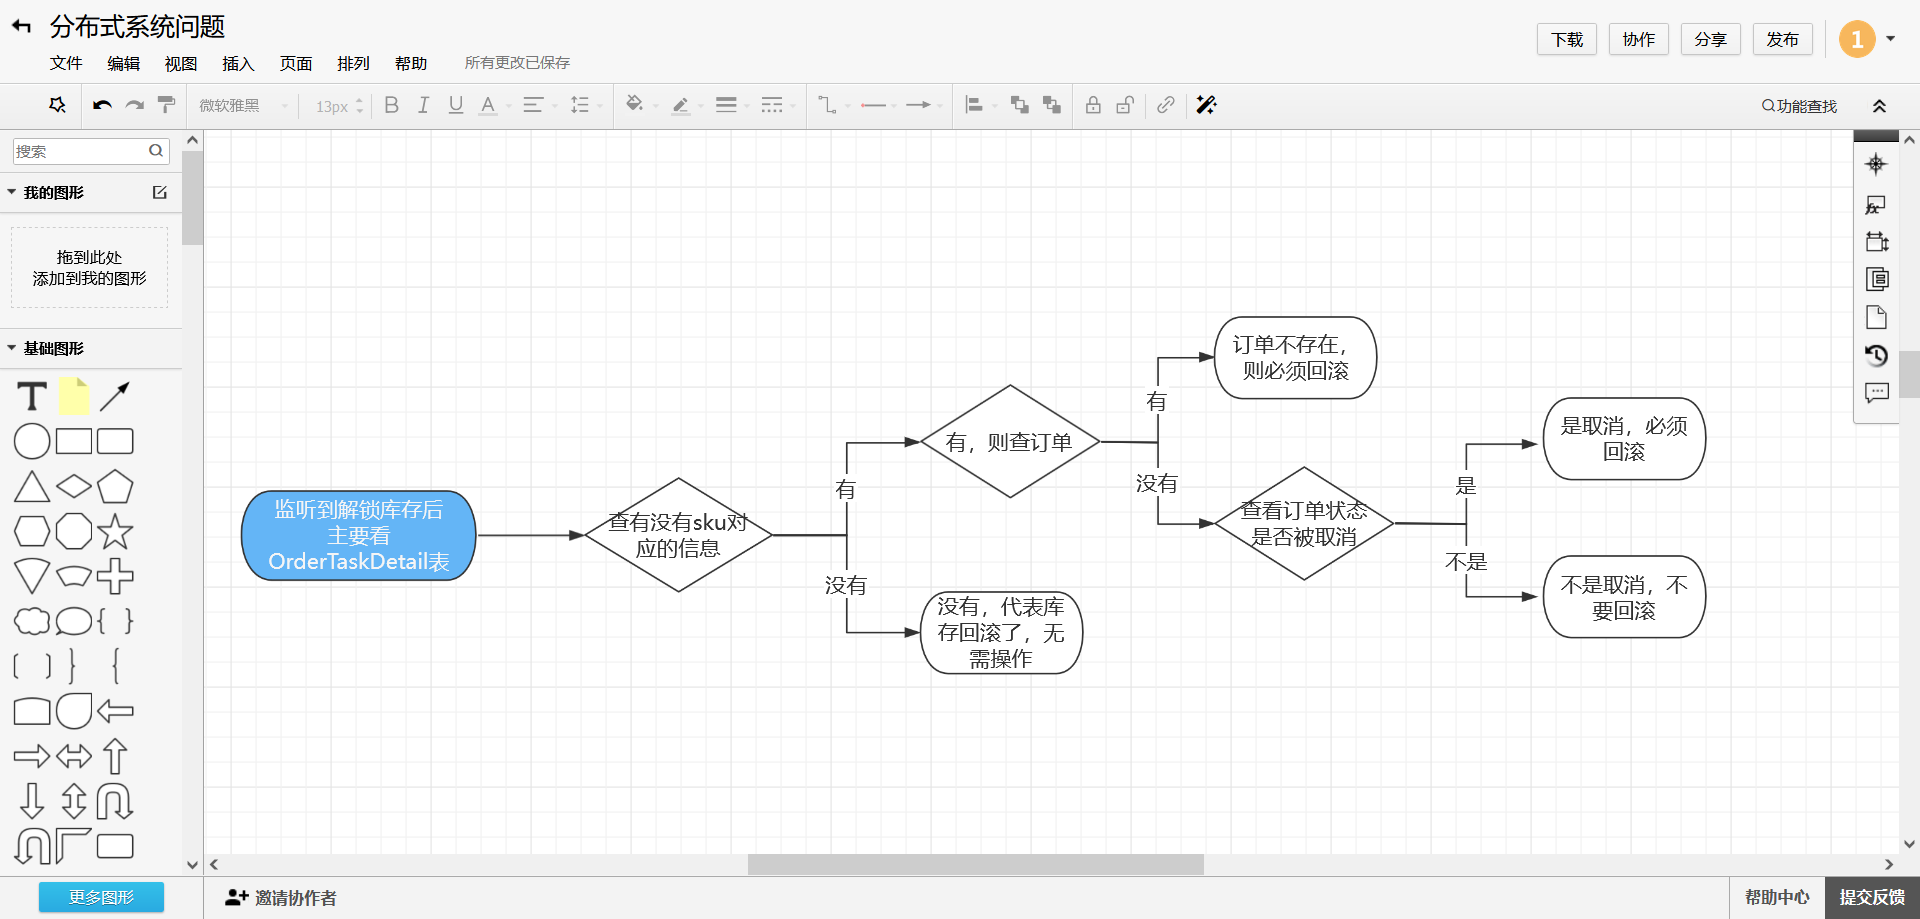Open the 插入 menu
The height and width of the screenshot is (919, 1920).
pos(238,63)
